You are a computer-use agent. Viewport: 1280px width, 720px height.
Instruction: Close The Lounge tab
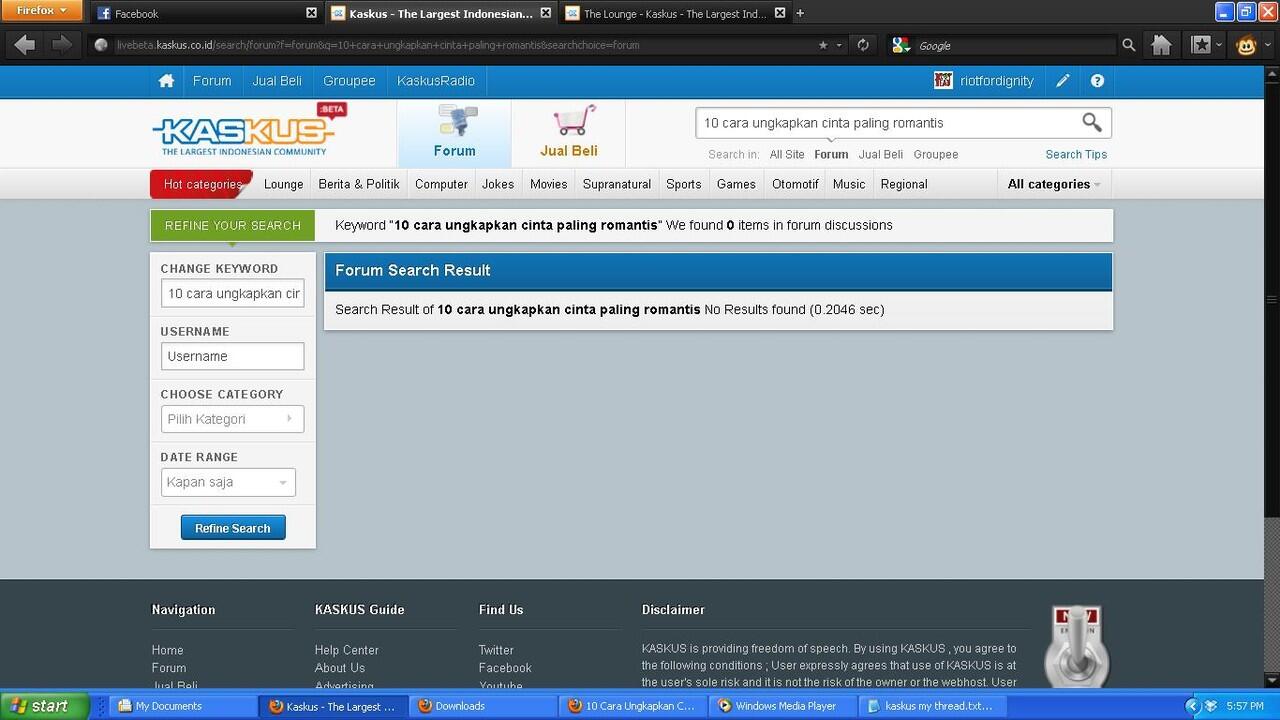tap(779, 13)
